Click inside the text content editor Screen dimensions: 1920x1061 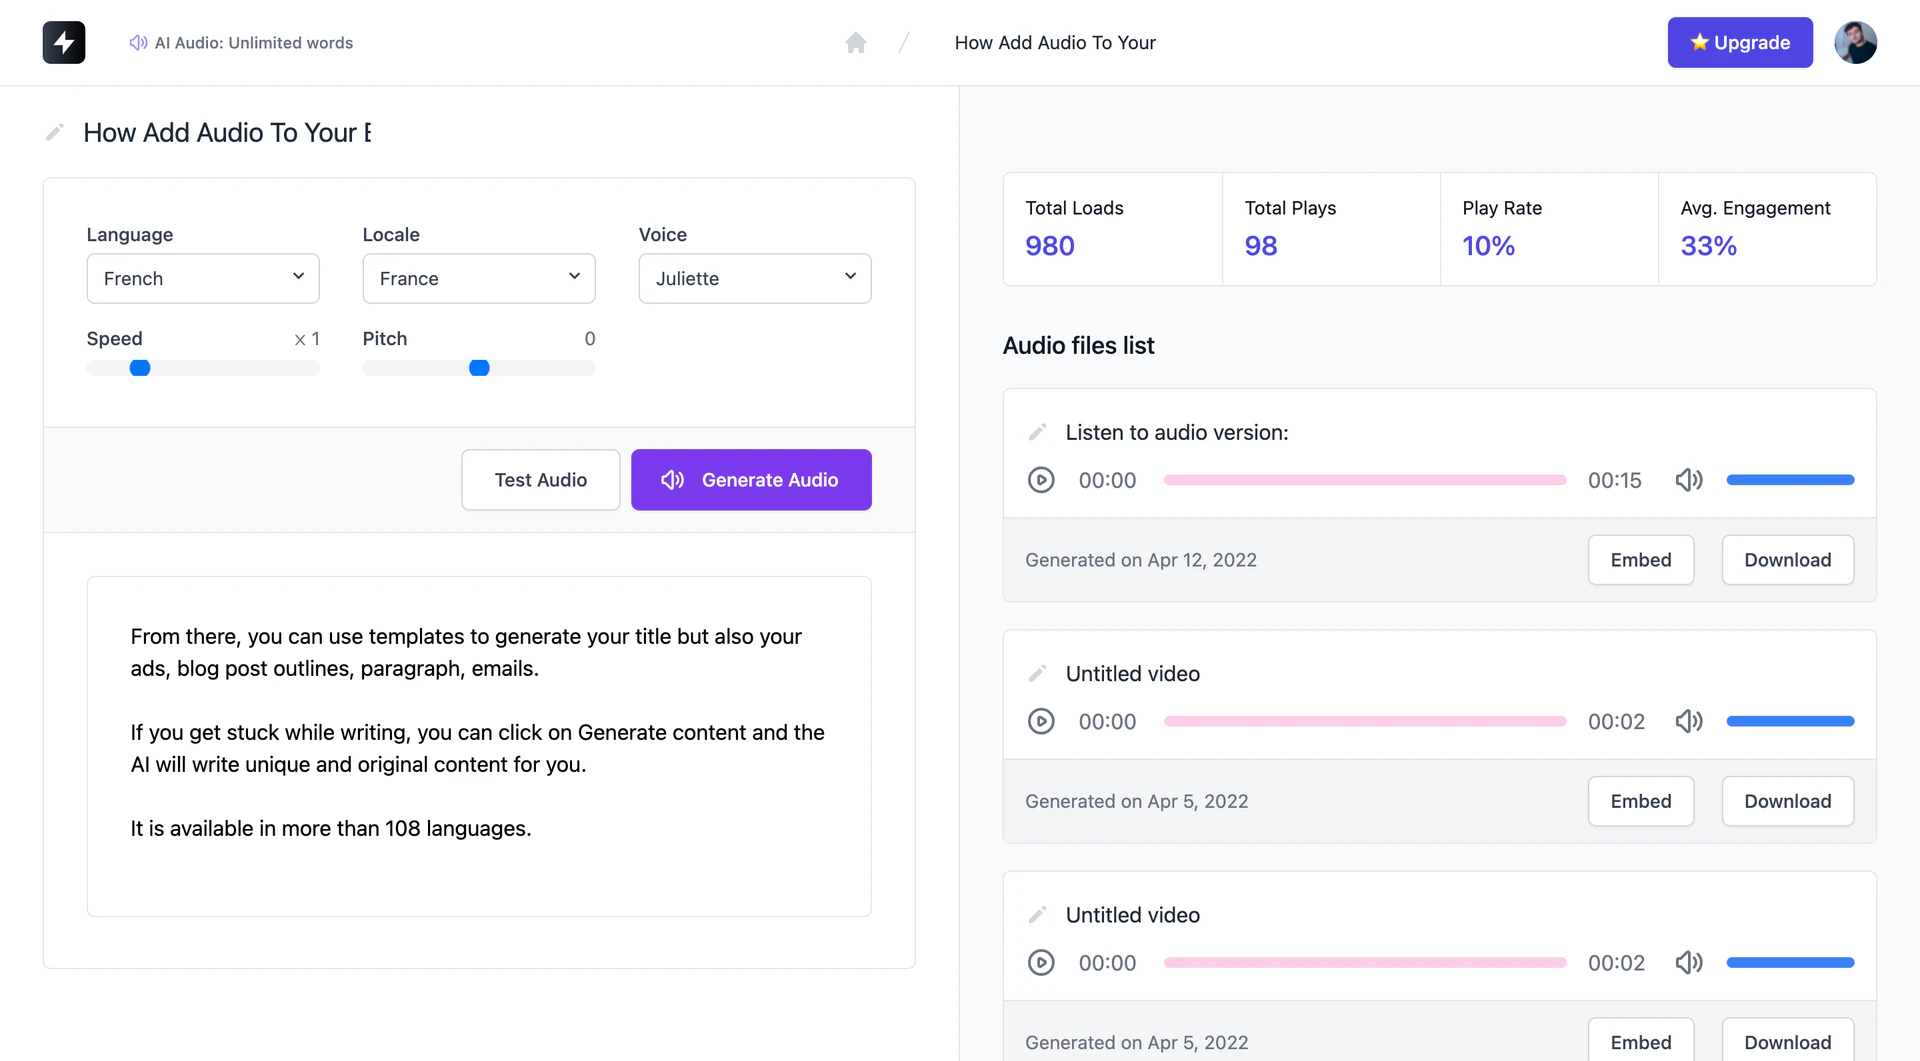479,745
